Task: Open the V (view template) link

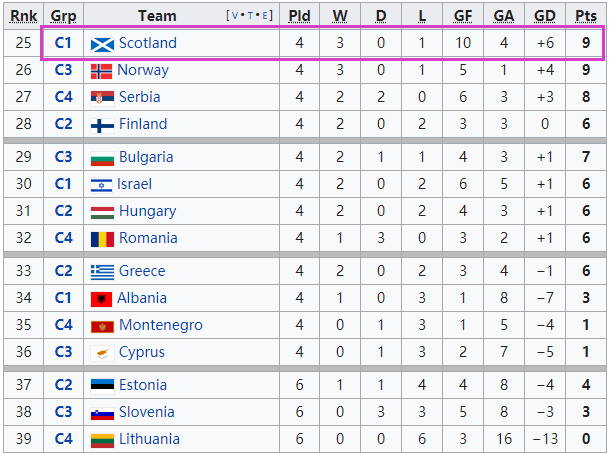Action: (236, 16)
